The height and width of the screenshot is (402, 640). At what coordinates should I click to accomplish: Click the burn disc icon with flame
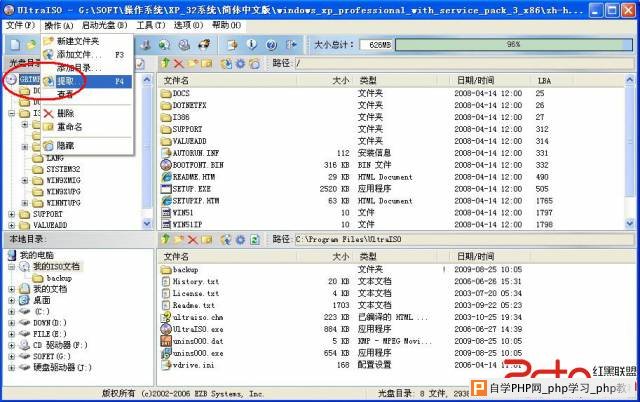click(204, 44)
